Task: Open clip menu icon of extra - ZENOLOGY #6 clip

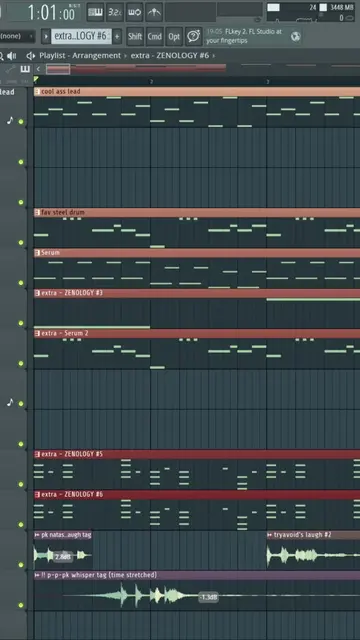Action: click(x=37, y=495)
